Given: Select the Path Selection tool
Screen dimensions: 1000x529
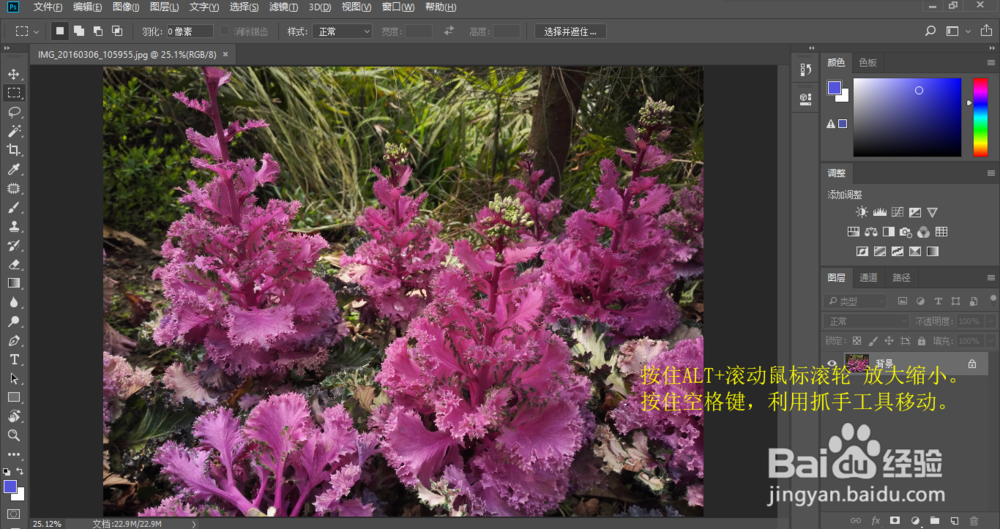Looking at the screenshot, I should click(13, 379).
